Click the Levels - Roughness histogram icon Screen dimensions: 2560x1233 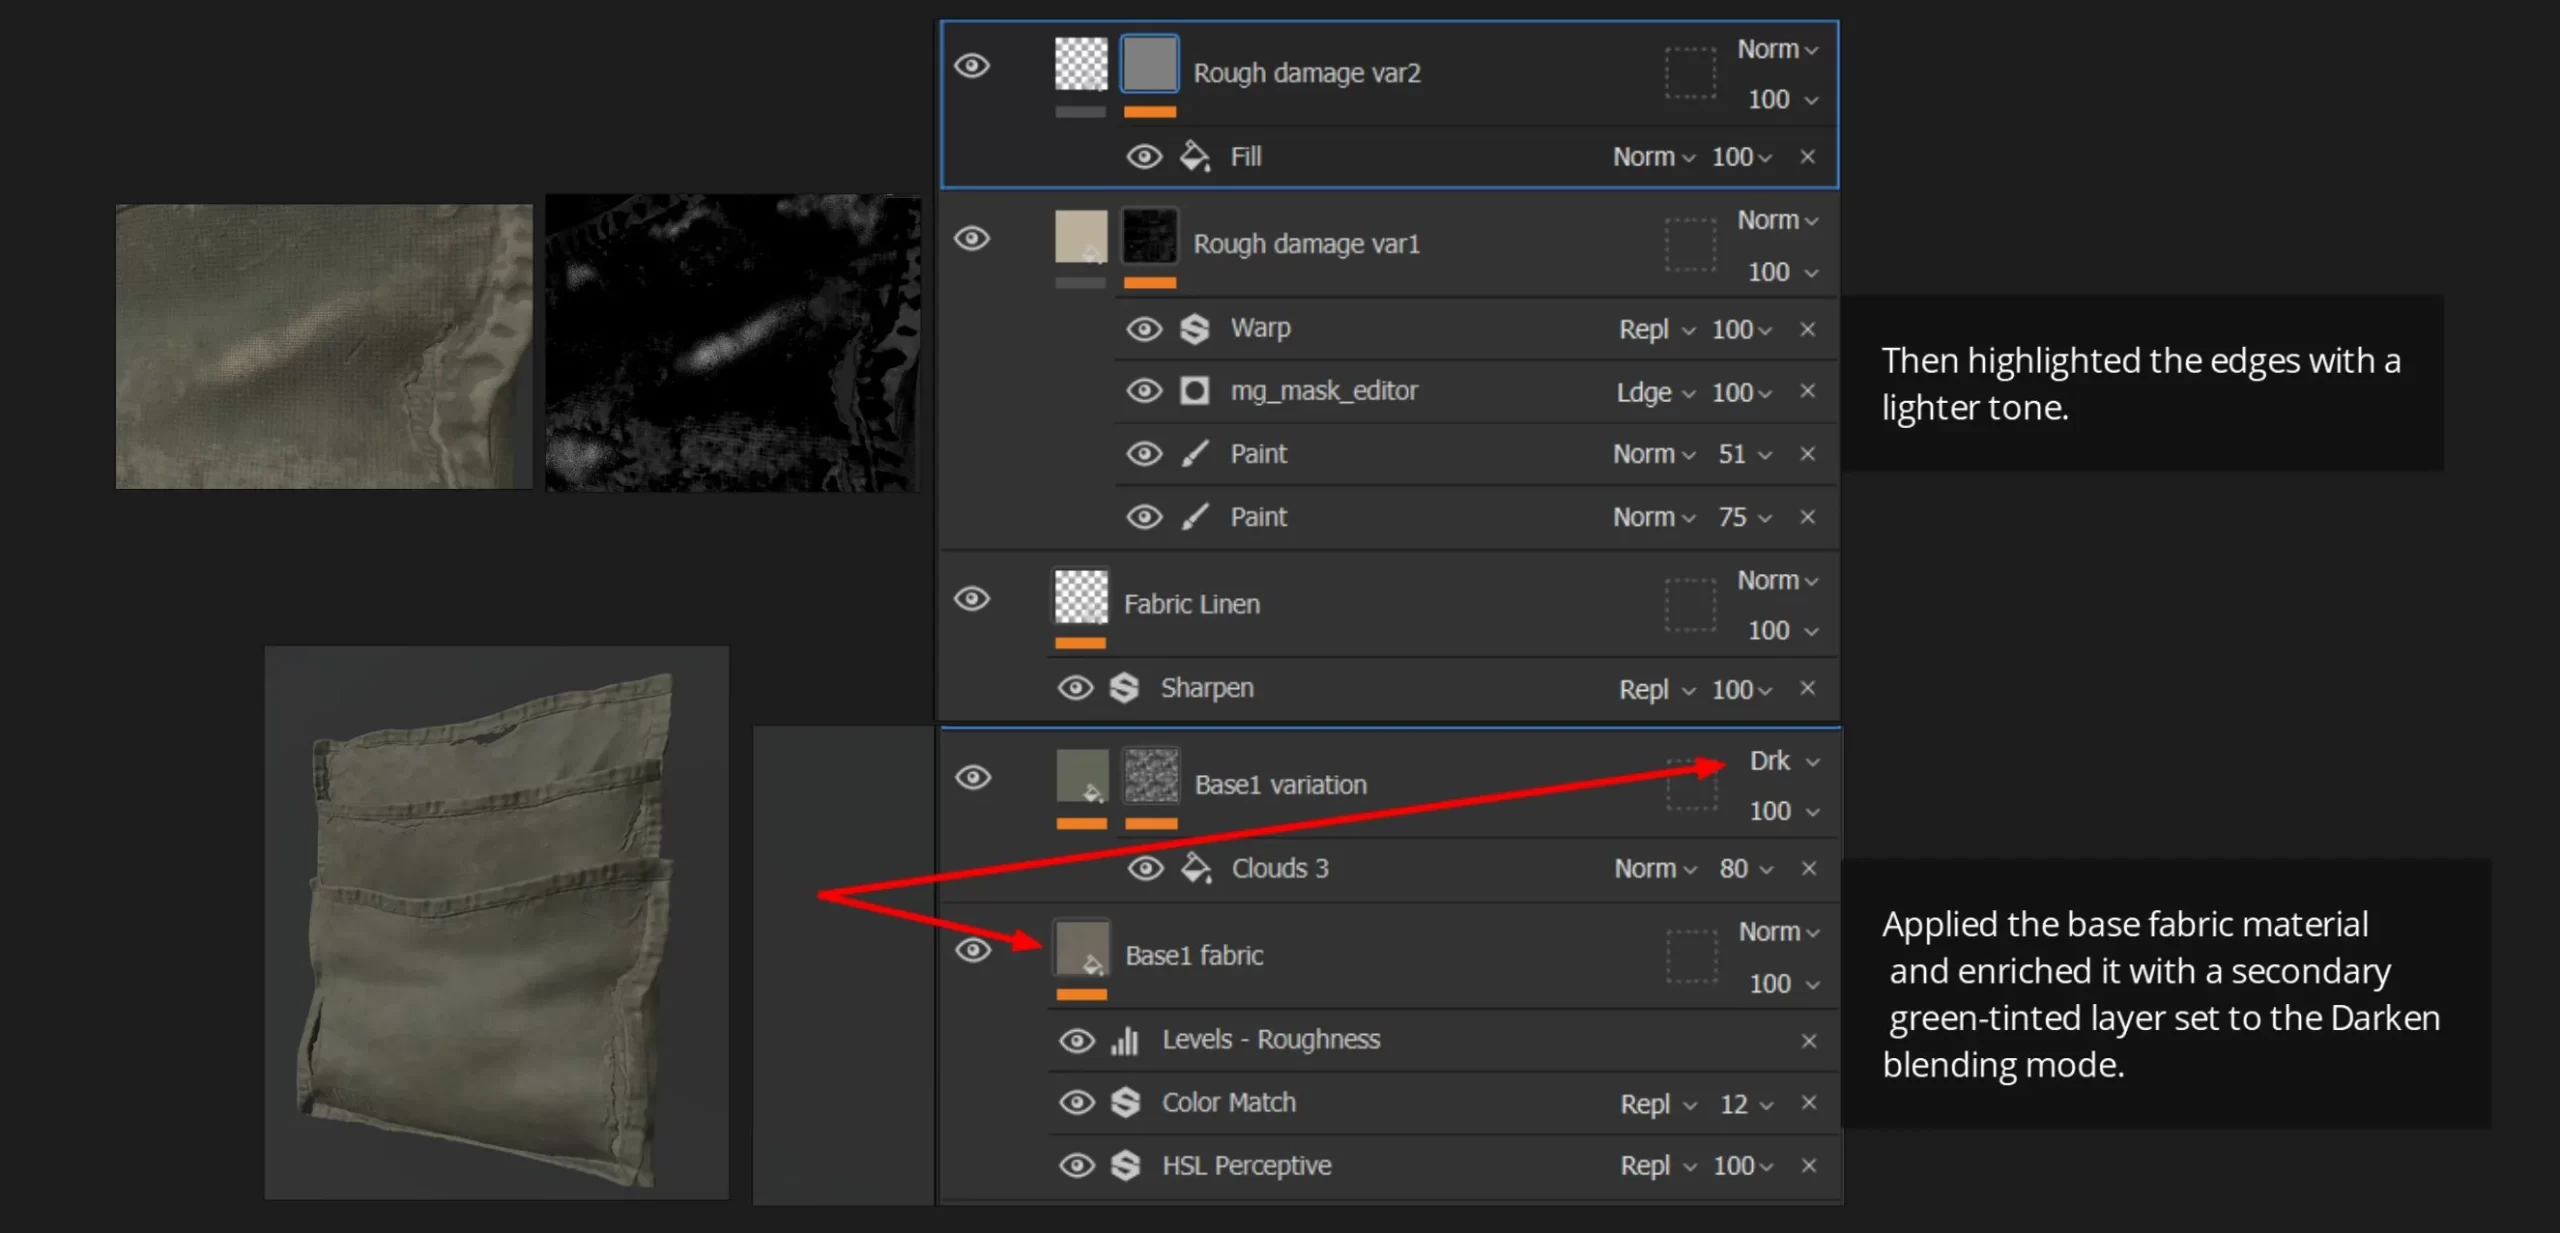coord(1125,1040)
